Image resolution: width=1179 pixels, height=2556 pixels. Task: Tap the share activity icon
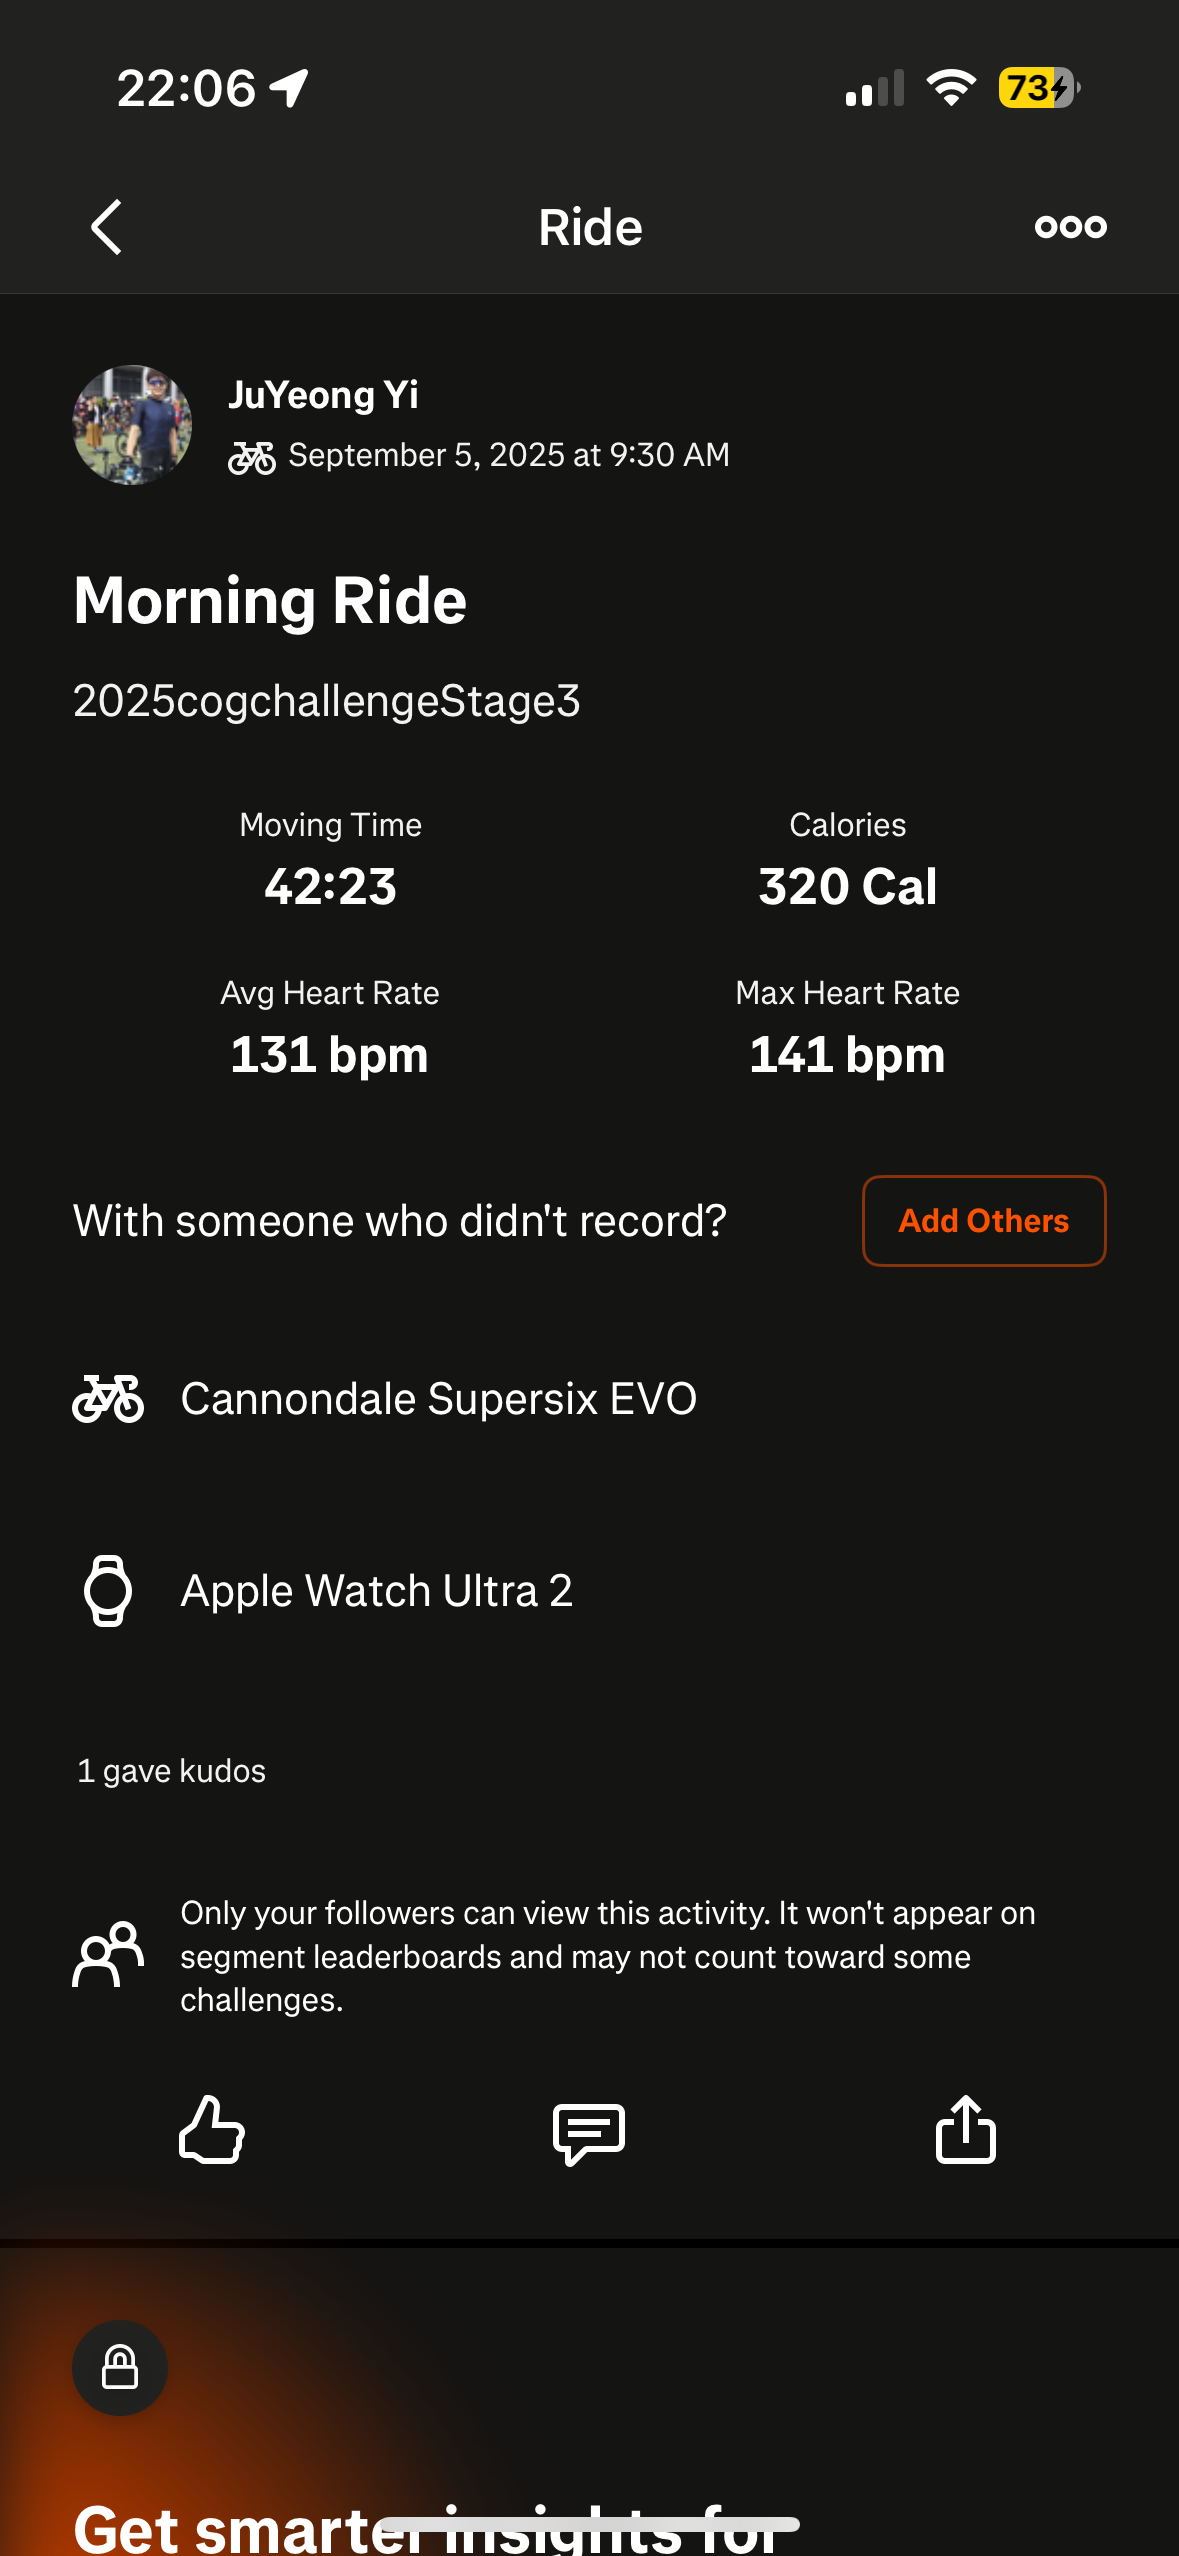965,2130
